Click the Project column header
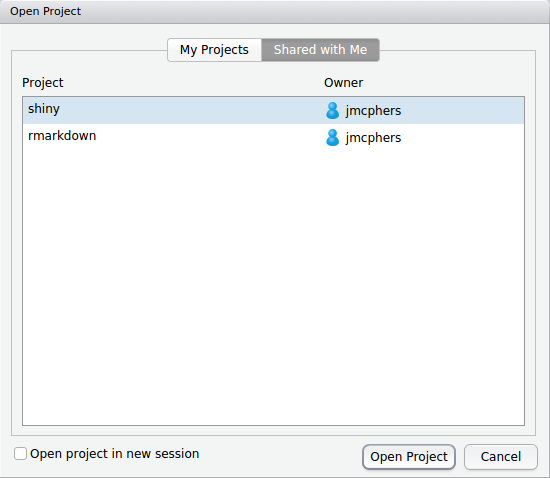Image resolution: width=550 pixels, height=478 pixels. [x=42, y=83]
